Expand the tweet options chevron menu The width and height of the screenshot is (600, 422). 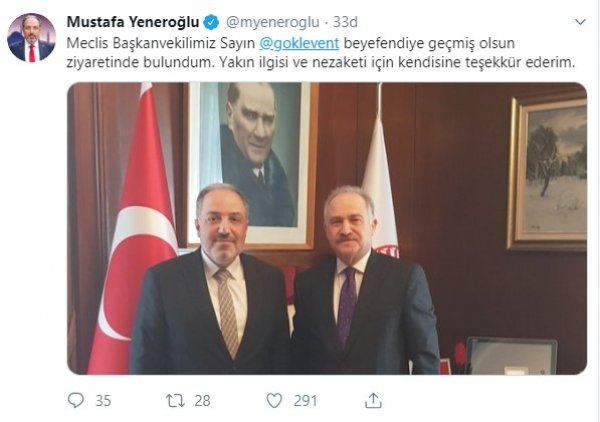click(x=580, y=22)
